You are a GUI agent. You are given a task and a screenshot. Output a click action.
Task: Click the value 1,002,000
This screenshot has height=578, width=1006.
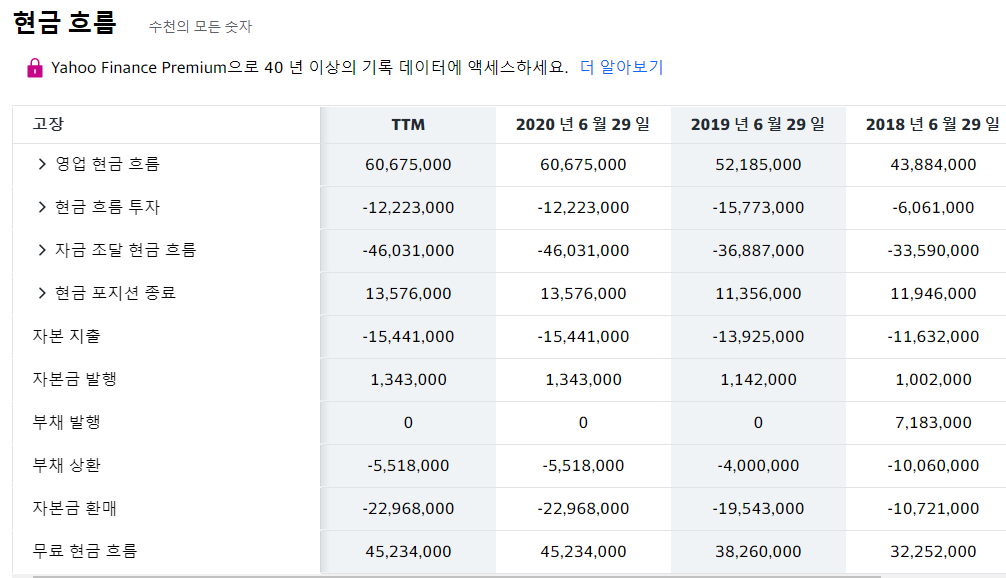coord(933,380)
